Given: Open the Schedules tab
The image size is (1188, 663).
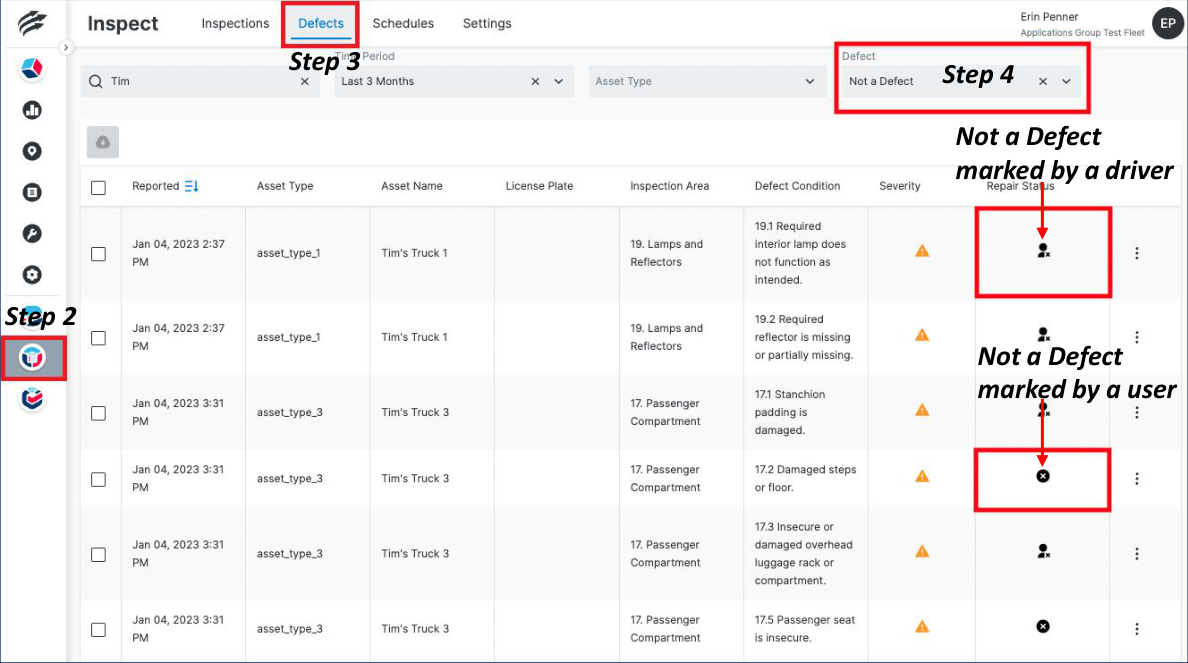Looking at the screenshot, I should (x=403, y=23).
